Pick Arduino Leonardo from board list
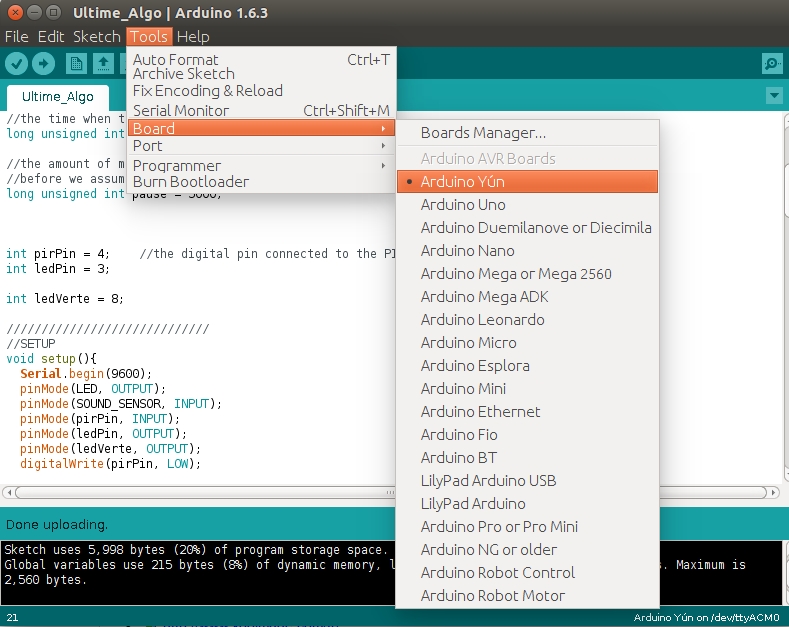 [x=482, y=319]
